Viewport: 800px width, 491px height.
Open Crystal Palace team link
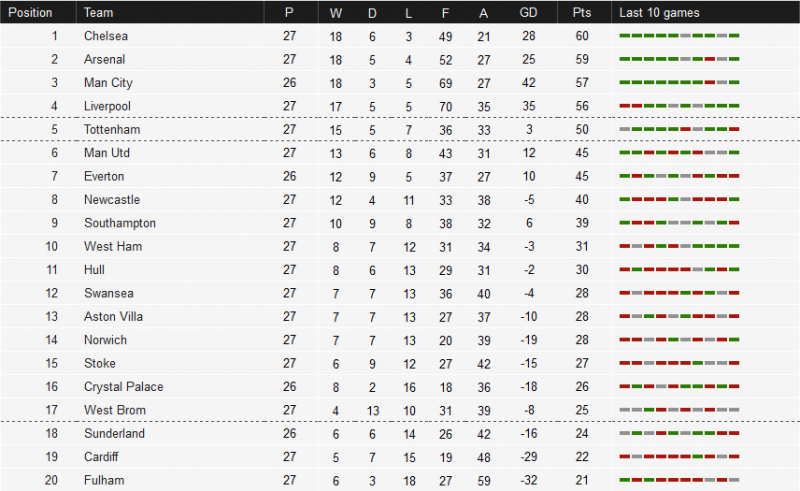pos(124,387)
